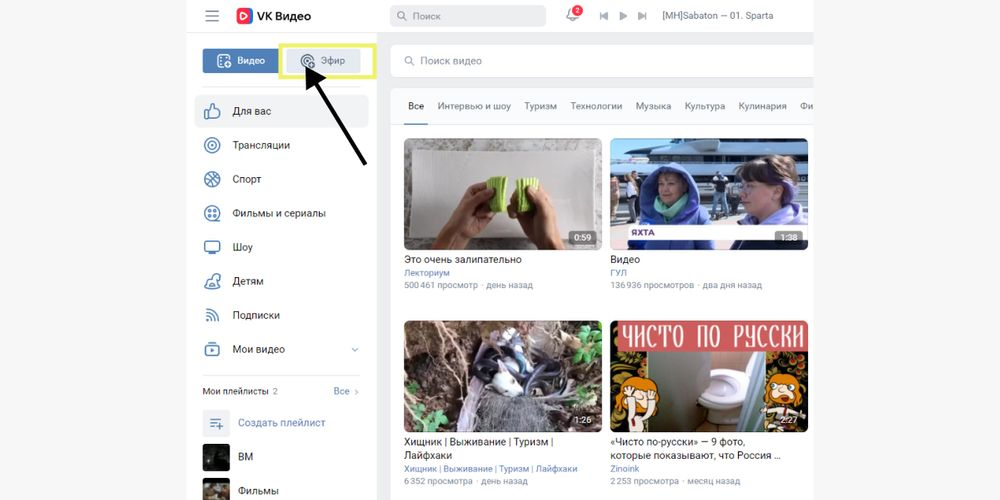The height and width of the screenshot is (500, 1000).
Task: Expand Мои видео chevron
Action: coord(354,350)
